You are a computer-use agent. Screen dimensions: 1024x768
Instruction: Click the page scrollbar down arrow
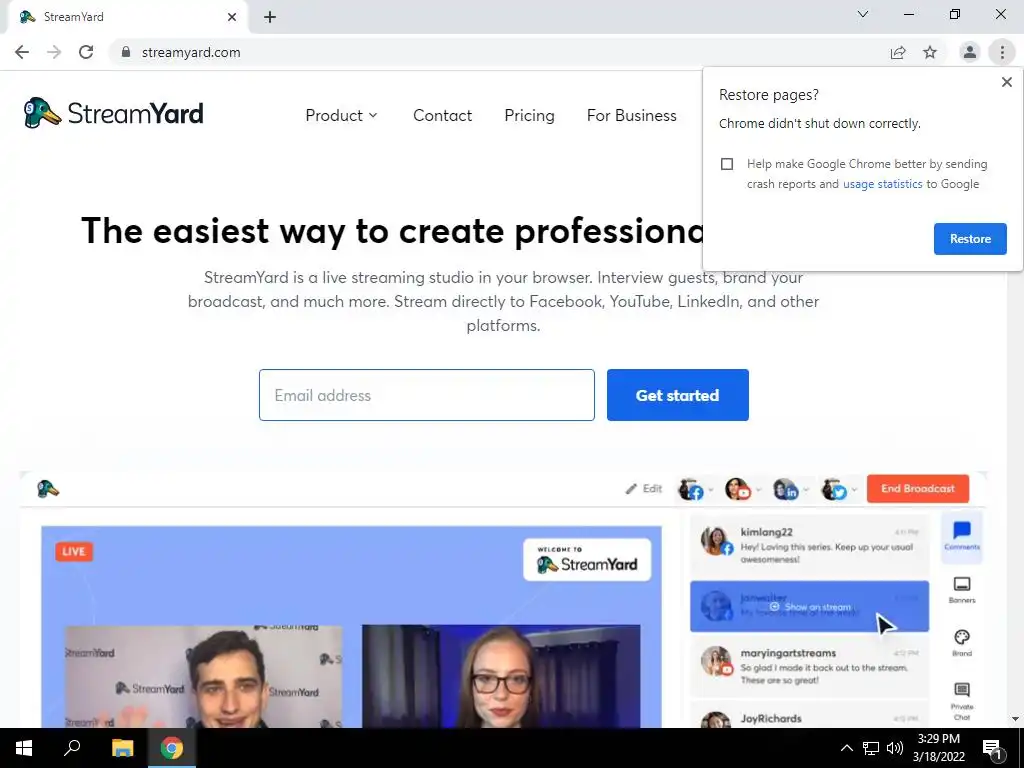[1015, 719]
